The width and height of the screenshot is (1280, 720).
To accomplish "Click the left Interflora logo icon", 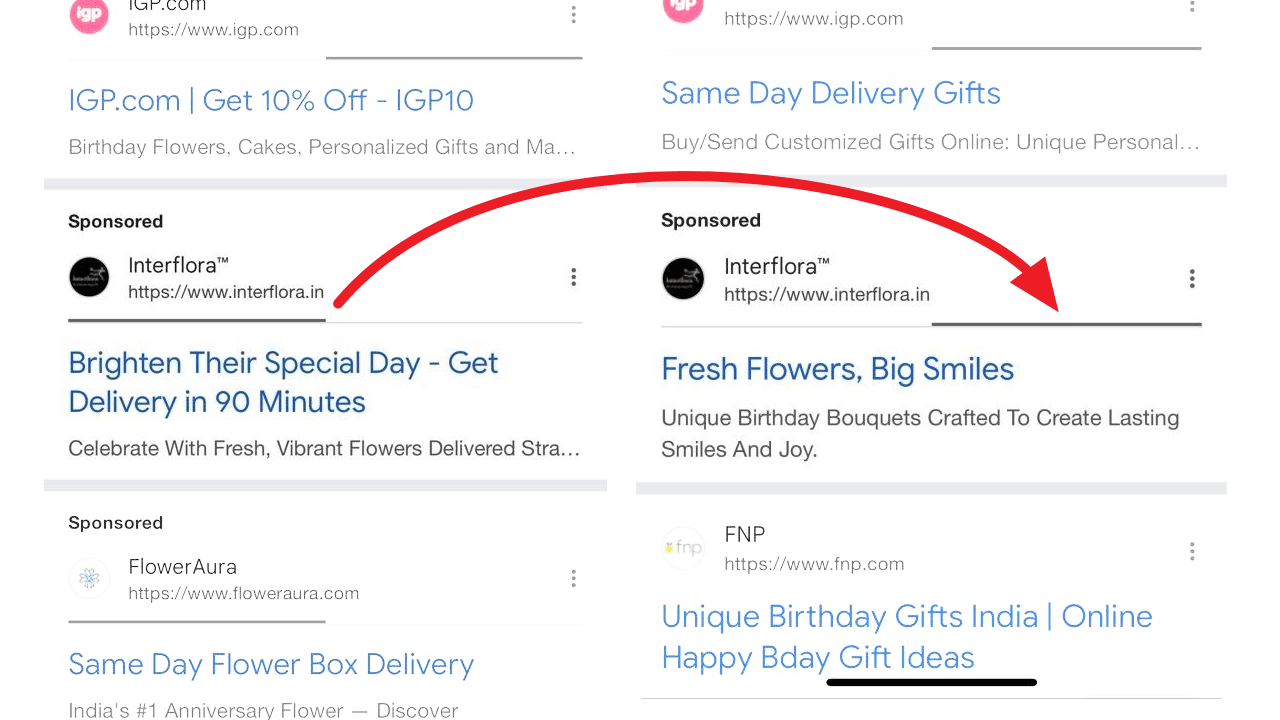I will [89, 277].
